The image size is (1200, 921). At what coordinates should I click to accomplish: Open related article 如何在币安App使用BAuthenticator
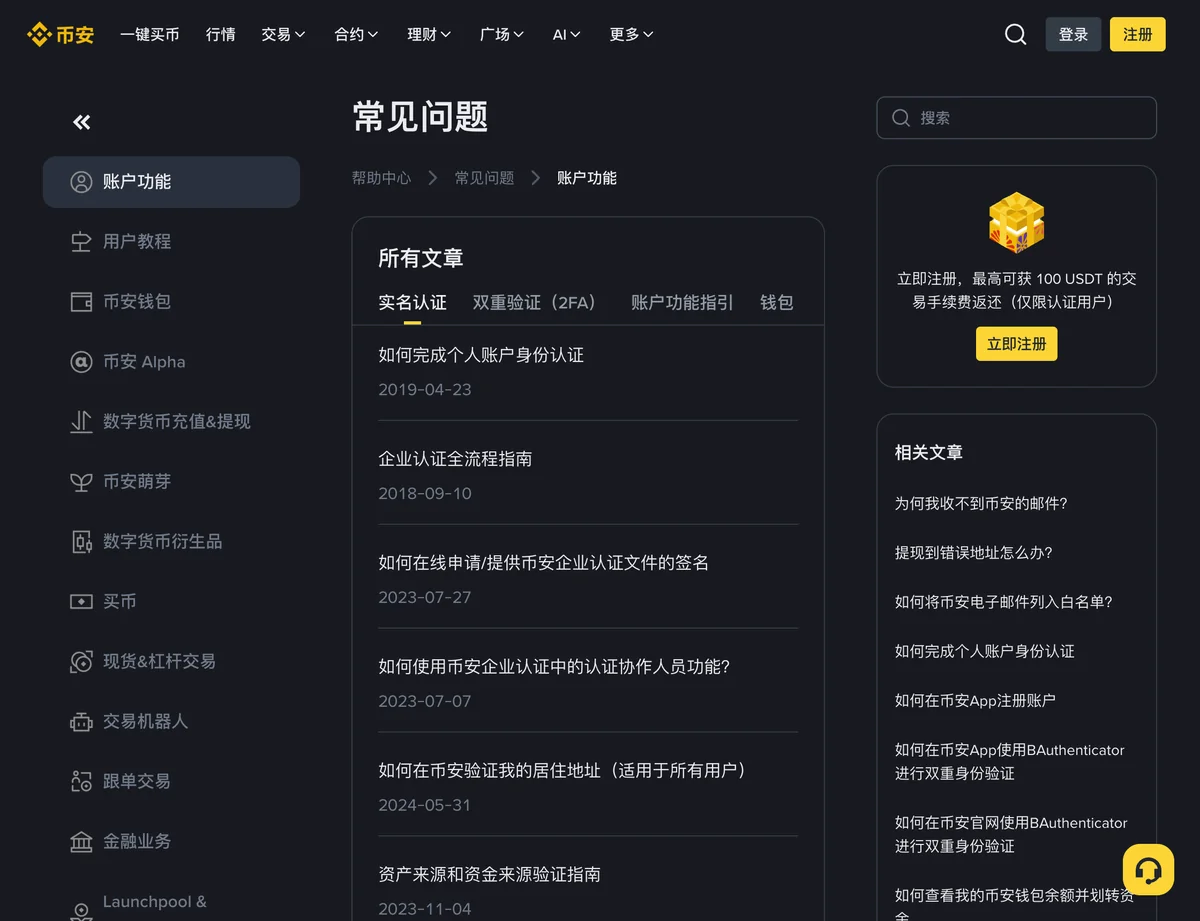tap(1009, 762)
